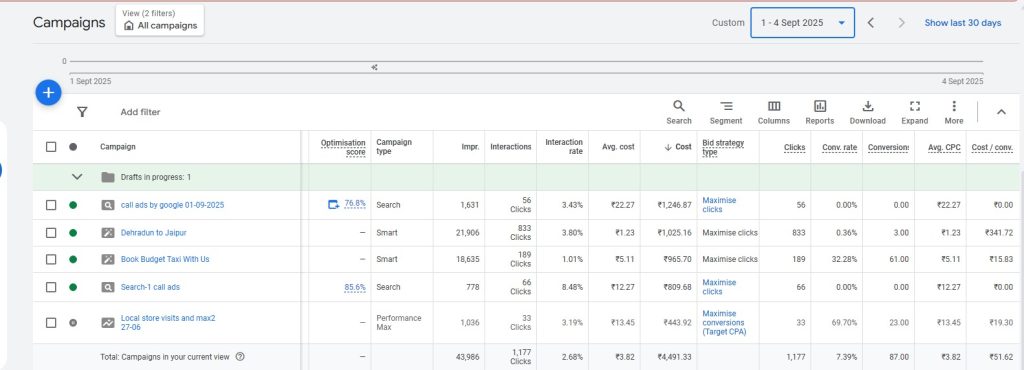This screenshot has height=370, width=1024.
Task: Open the Reports icon
Action: [820, 112]
